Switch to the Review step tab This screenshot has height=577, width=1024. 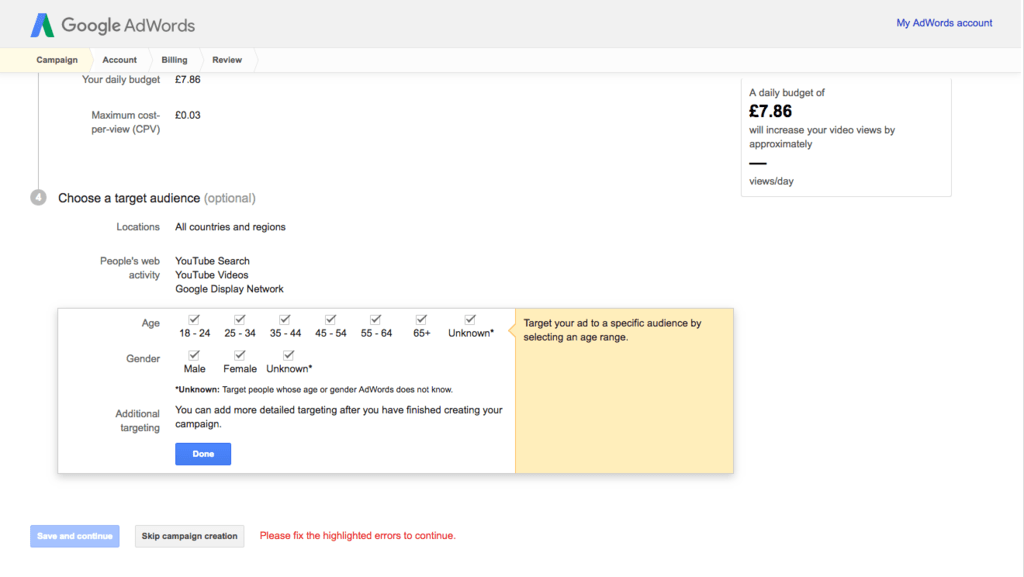point(227,59)
